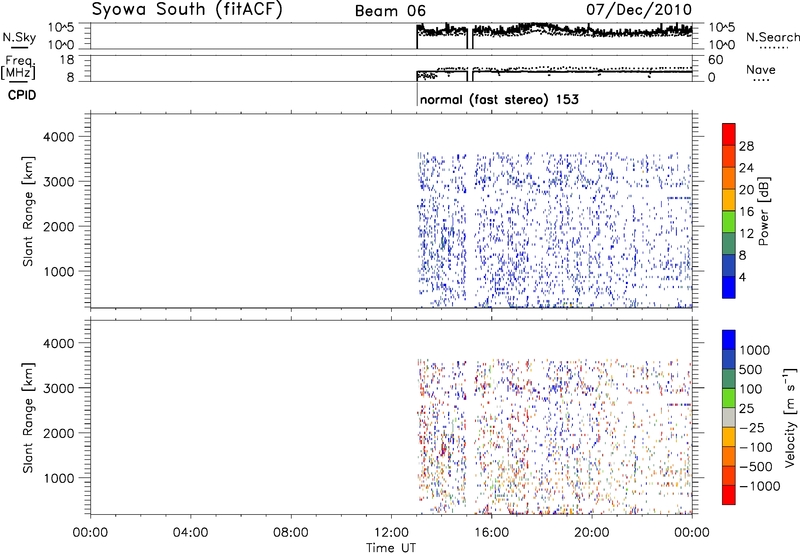
Task: Select '3000' range tick in velocity panel
Action: (x=59, y=388)
